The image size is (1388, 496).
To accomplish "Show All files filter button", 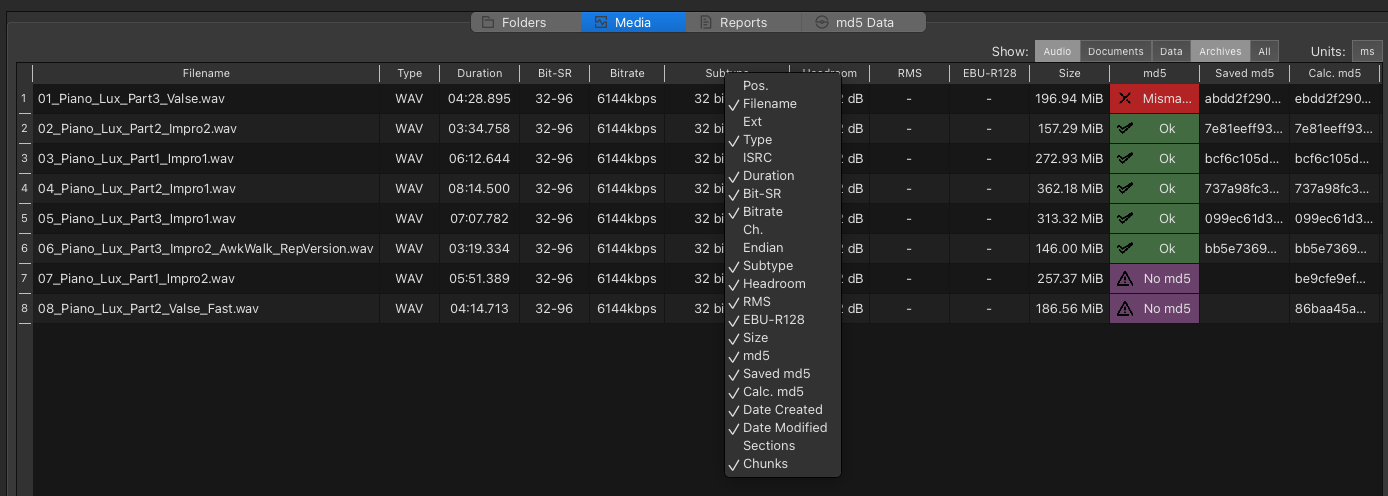I will click(1265, 51).
